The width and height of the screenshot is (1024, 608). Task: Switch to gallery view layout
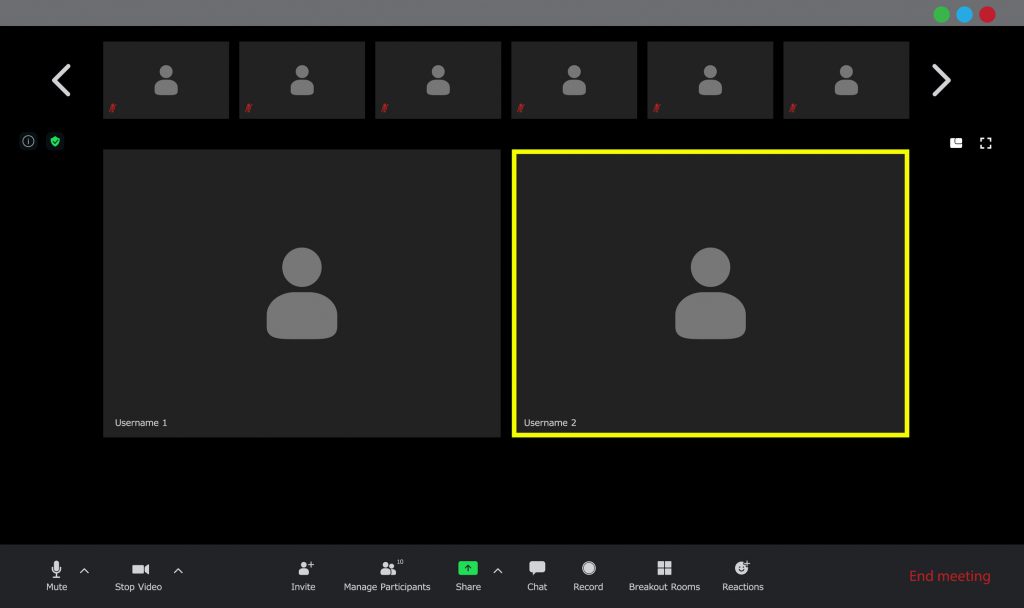pos(956,142)
